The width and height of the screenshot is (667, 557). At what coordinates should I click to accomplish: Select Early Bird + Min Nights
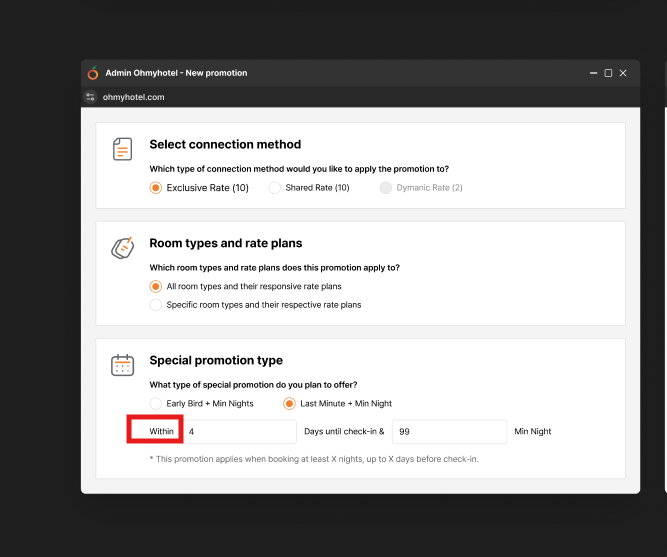155,404
